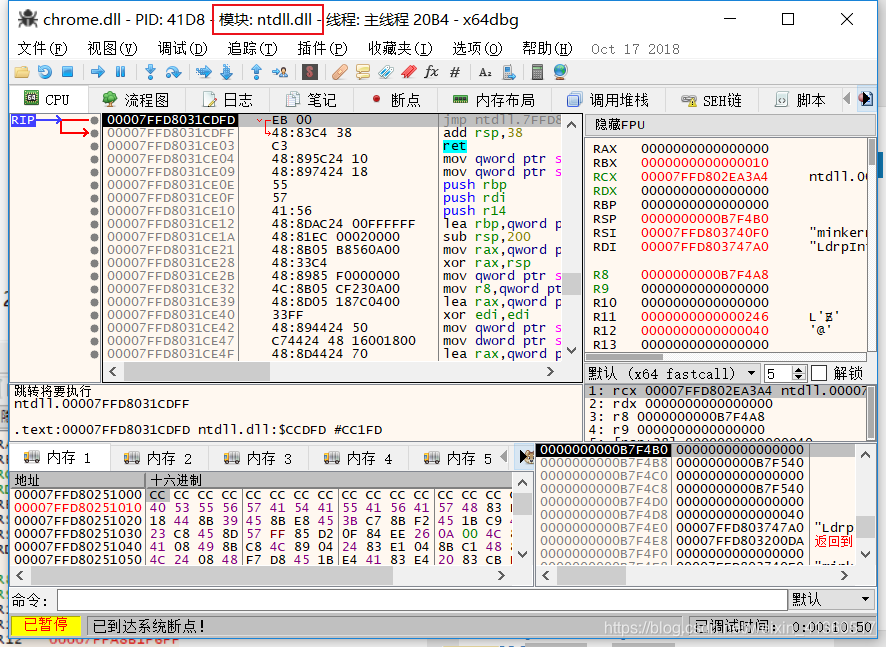Image resolution: width=886 pixels, height=647 pixels.
Task: Open the 调试(D) menu
Action: (x=182, y=49)
